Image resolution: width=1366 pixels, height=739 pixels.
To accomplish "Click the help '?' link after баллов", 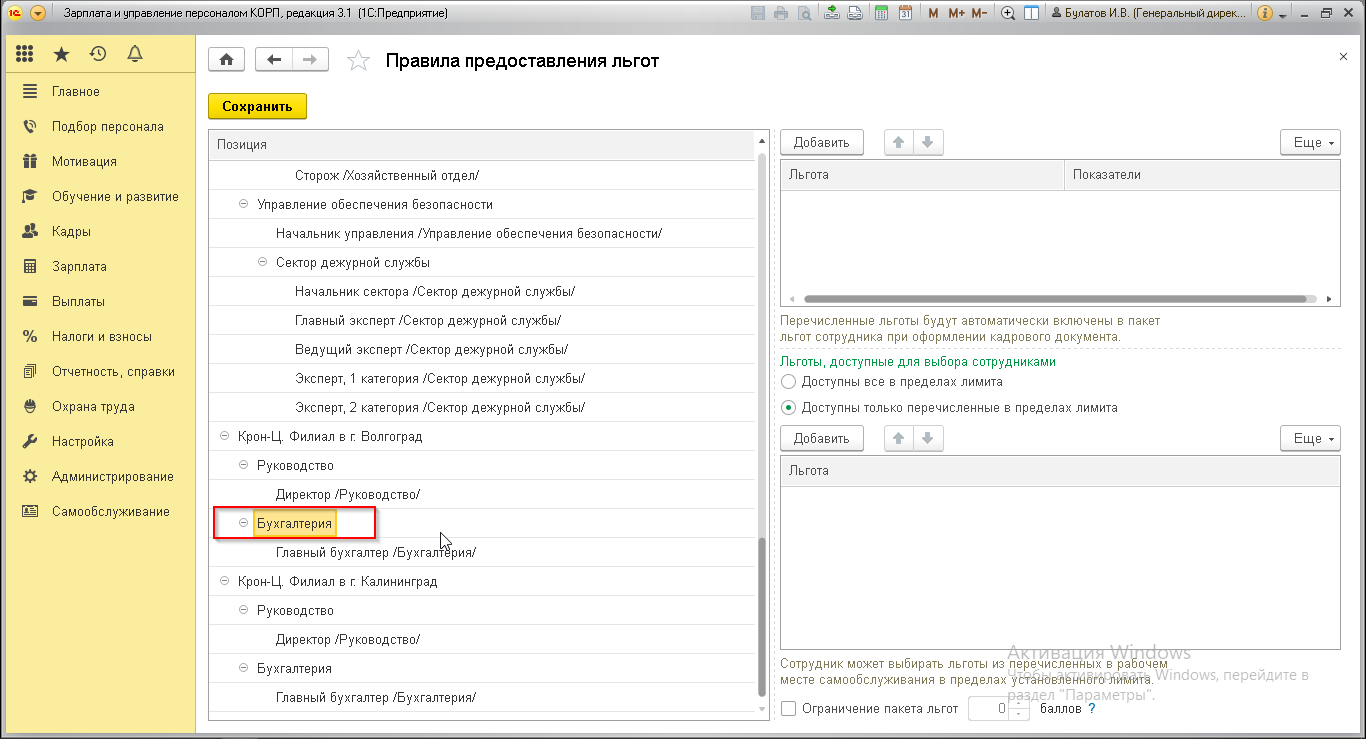I will pyautogui.click(x=1091, y=709).
